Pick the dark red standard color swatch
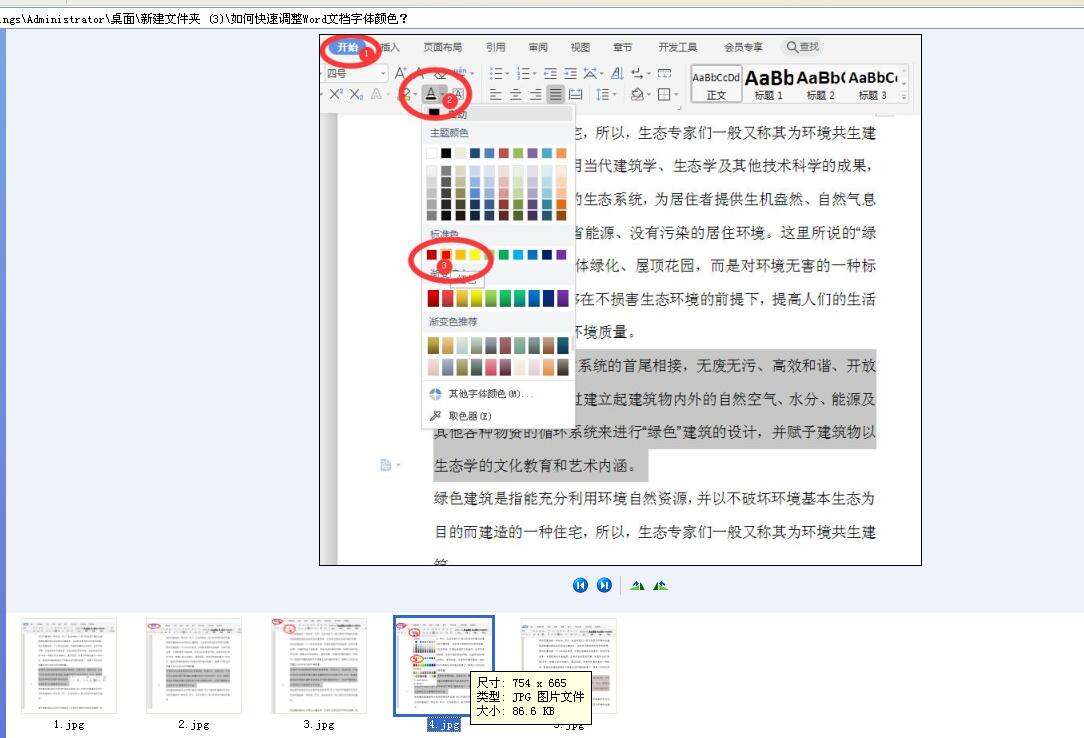The width and height of the screenshot is (1084, 738). pos(431,255)
